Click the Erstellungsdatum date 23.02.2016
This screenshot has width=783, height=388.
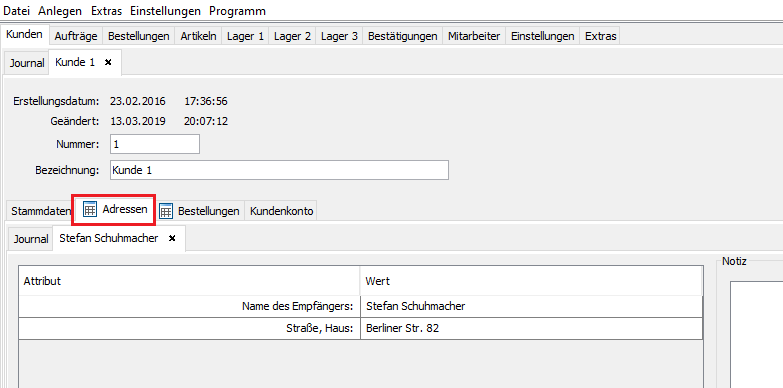138,101
